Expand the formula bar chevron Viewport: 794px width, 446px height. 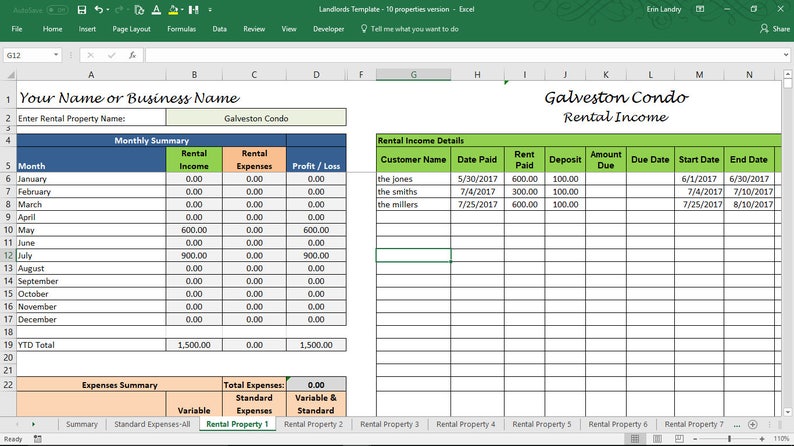[786, 55]
